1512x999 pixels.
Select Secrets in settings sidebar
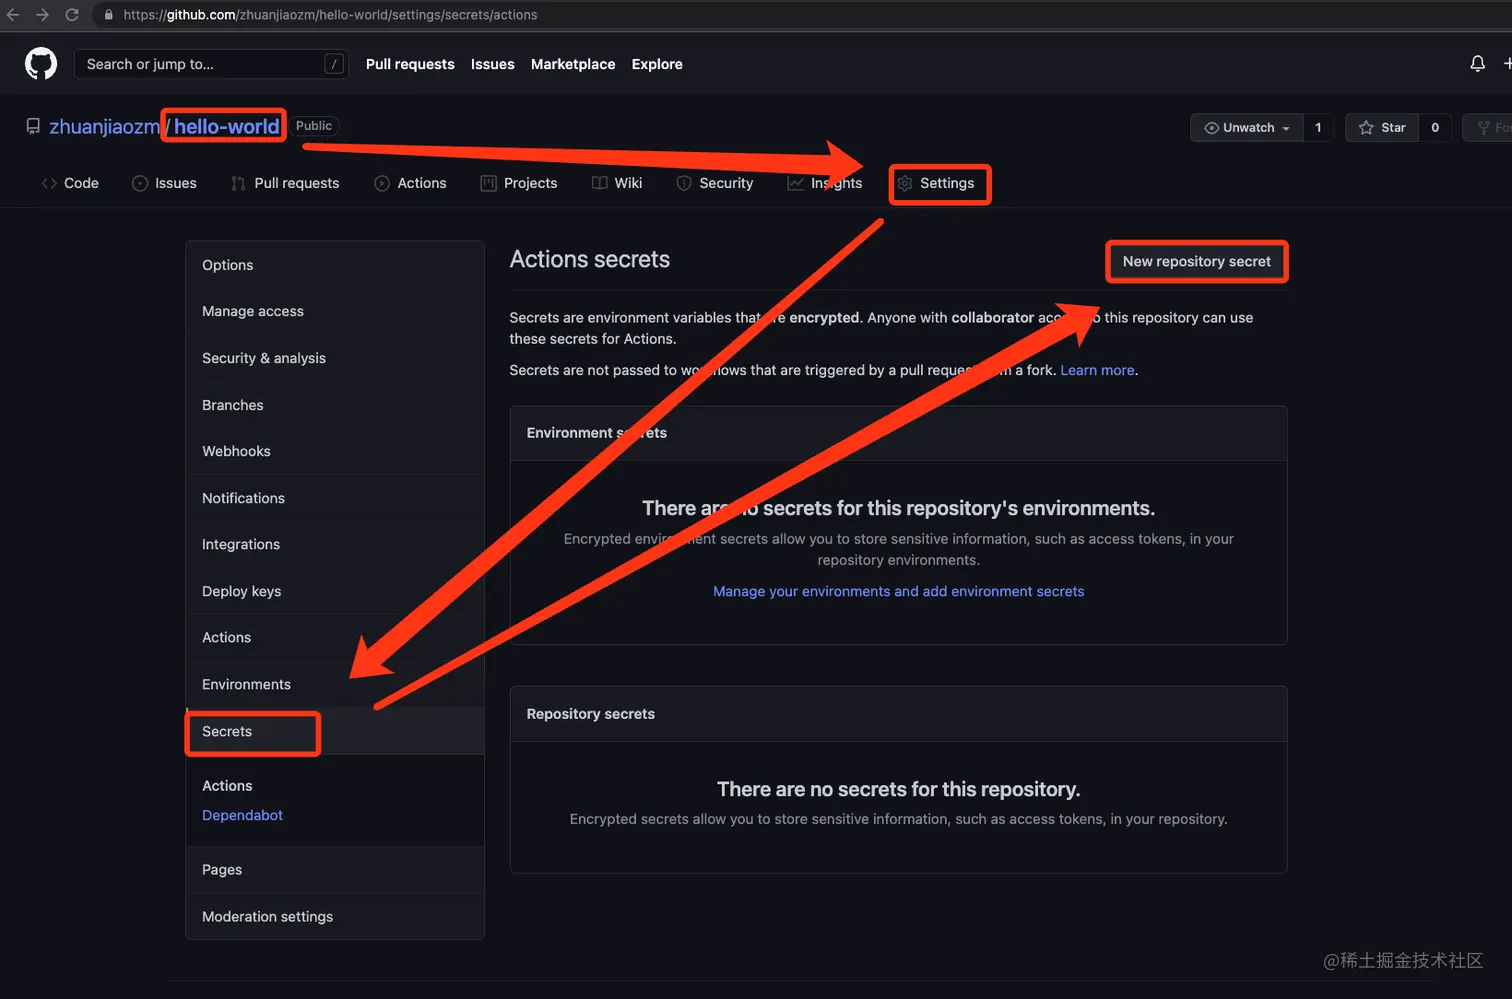pyautogui.click(x=335, y=731)
